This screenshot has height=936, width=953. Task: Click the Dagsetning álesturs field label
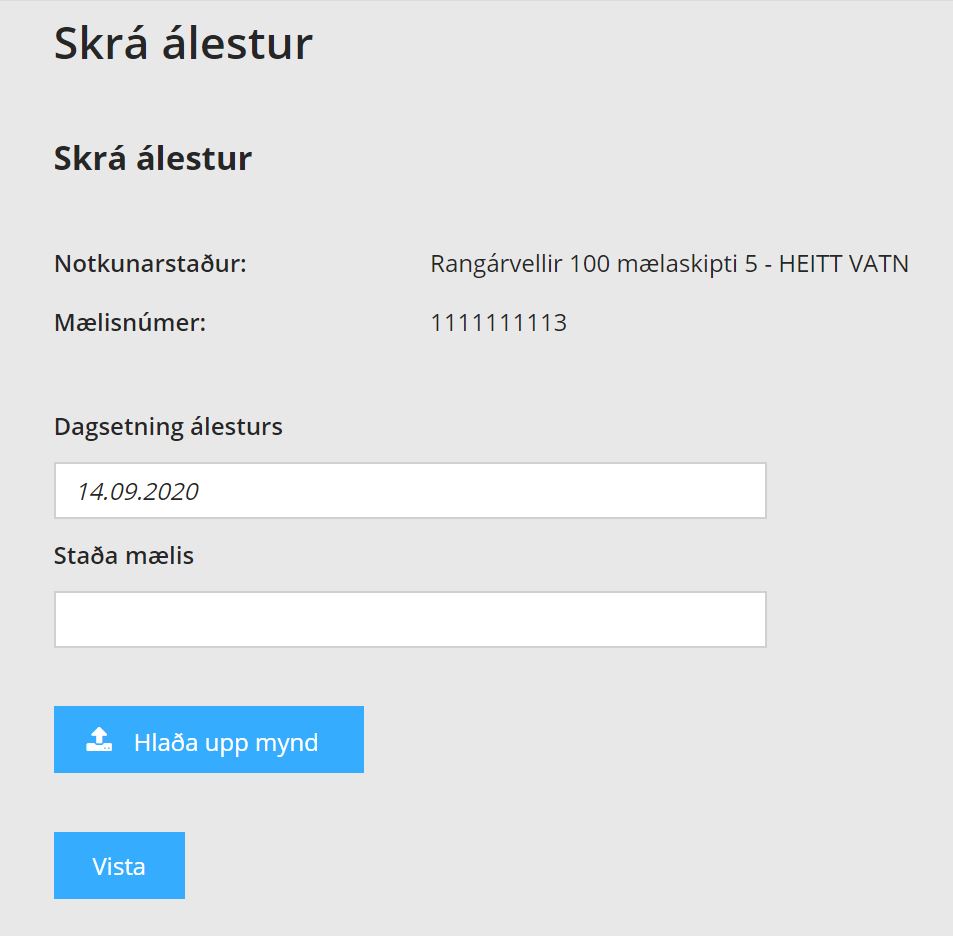tap(168, 427)
